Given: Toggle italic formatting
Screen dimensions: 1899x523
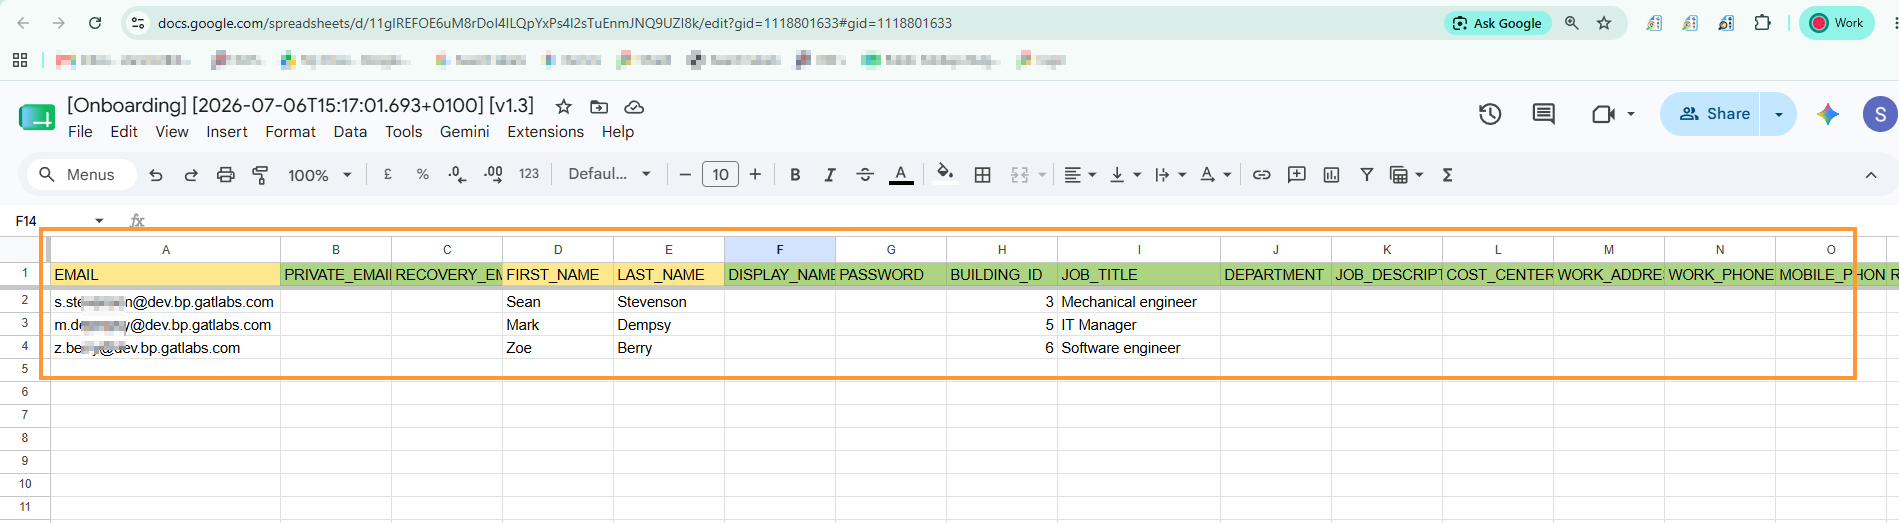Looking at the screenshot, I should click(830, 175).
